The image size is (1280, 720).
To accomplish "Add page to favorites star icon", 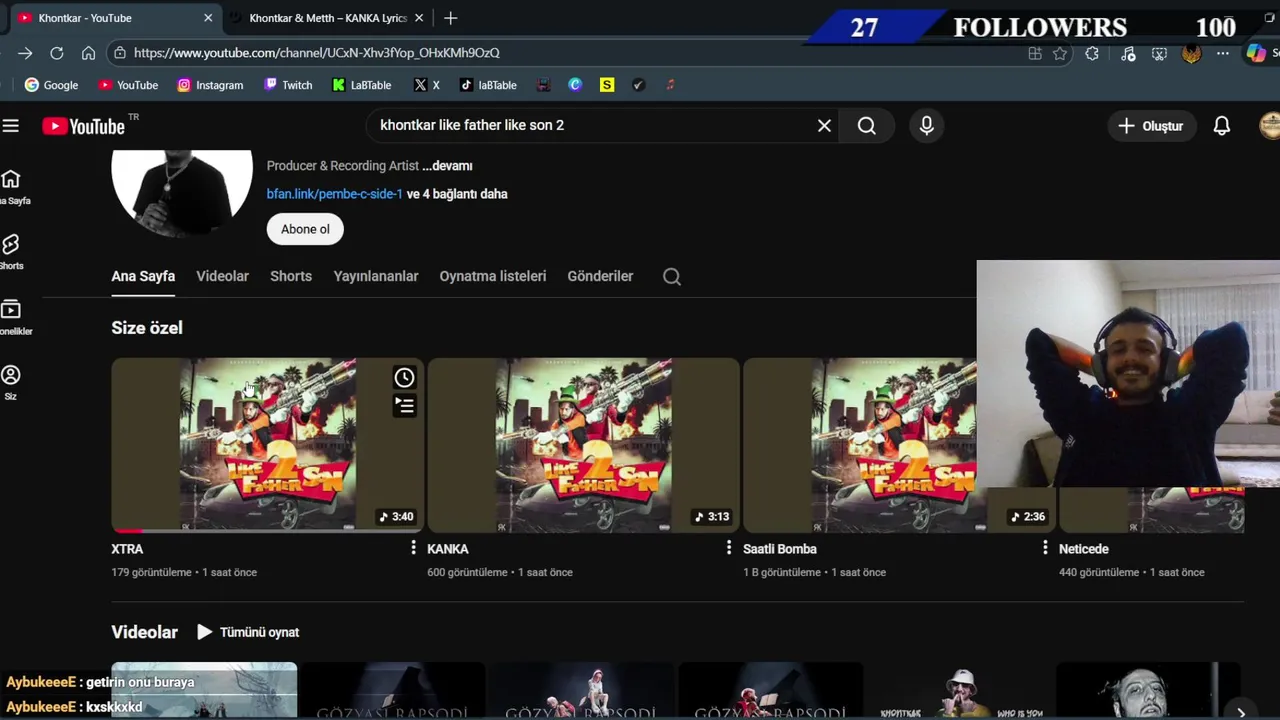I will pyautogui.click(x=1060, y=54).
